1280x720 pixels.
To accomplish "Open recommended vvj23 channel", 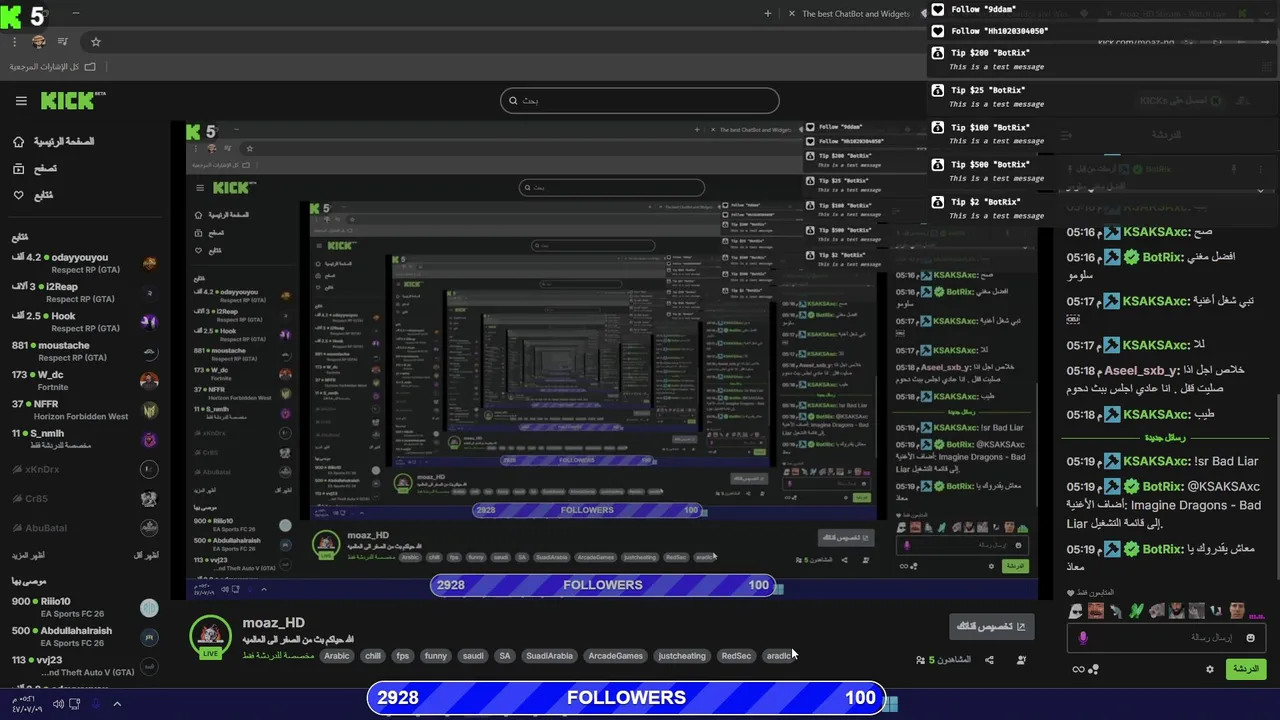I will coord(84,666).
